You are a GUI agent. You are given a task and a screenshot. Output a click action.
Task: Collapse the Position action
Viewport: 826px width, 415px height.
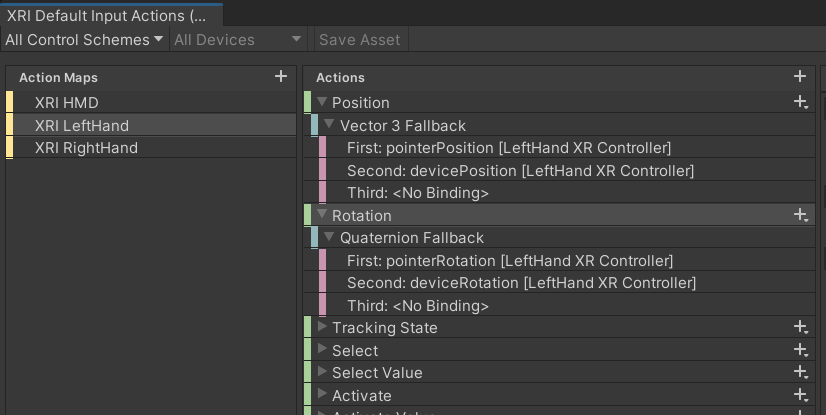coord(322,102)
